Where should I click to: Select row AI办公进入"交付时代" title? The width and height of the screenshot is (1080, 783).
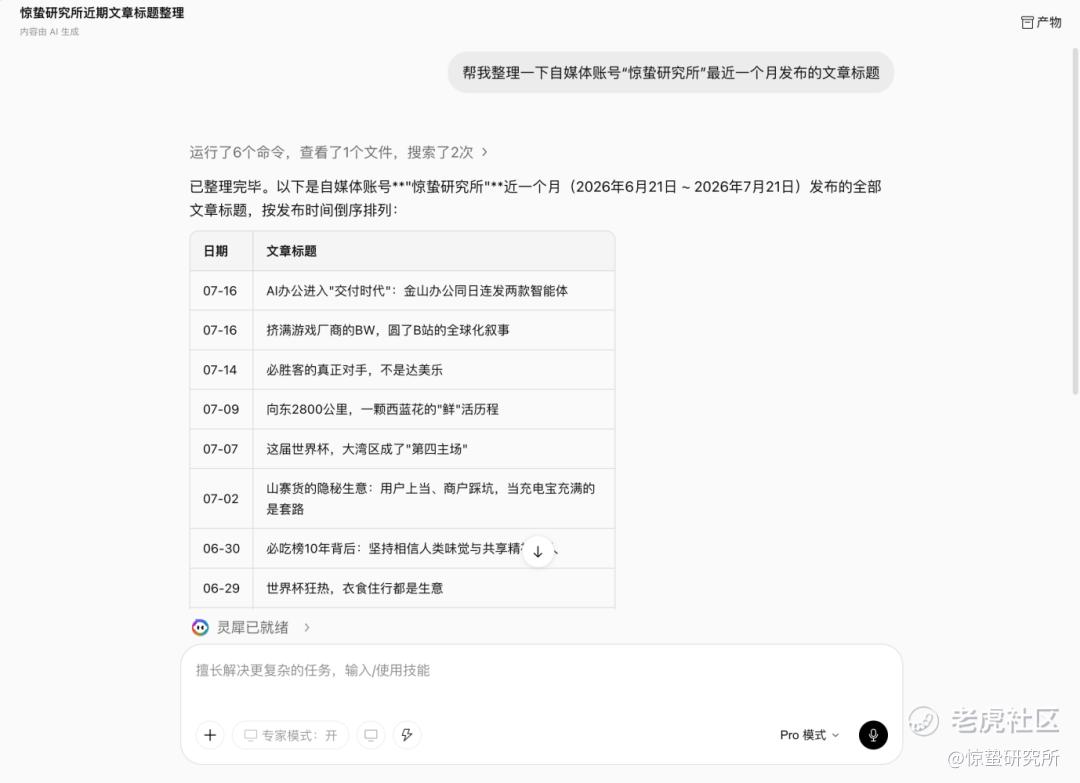[417, 291]
